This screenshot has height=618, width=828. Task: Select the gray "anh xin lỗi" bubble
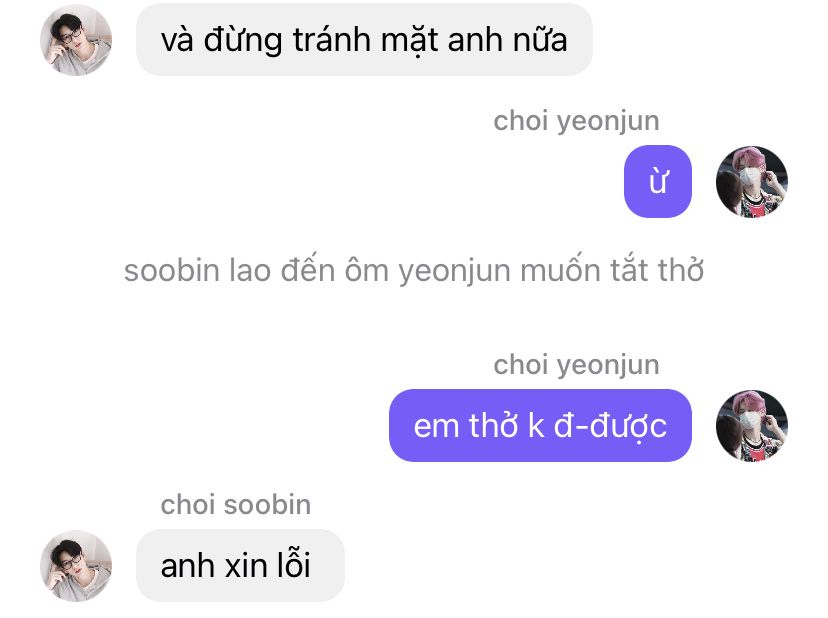point(240,566)
